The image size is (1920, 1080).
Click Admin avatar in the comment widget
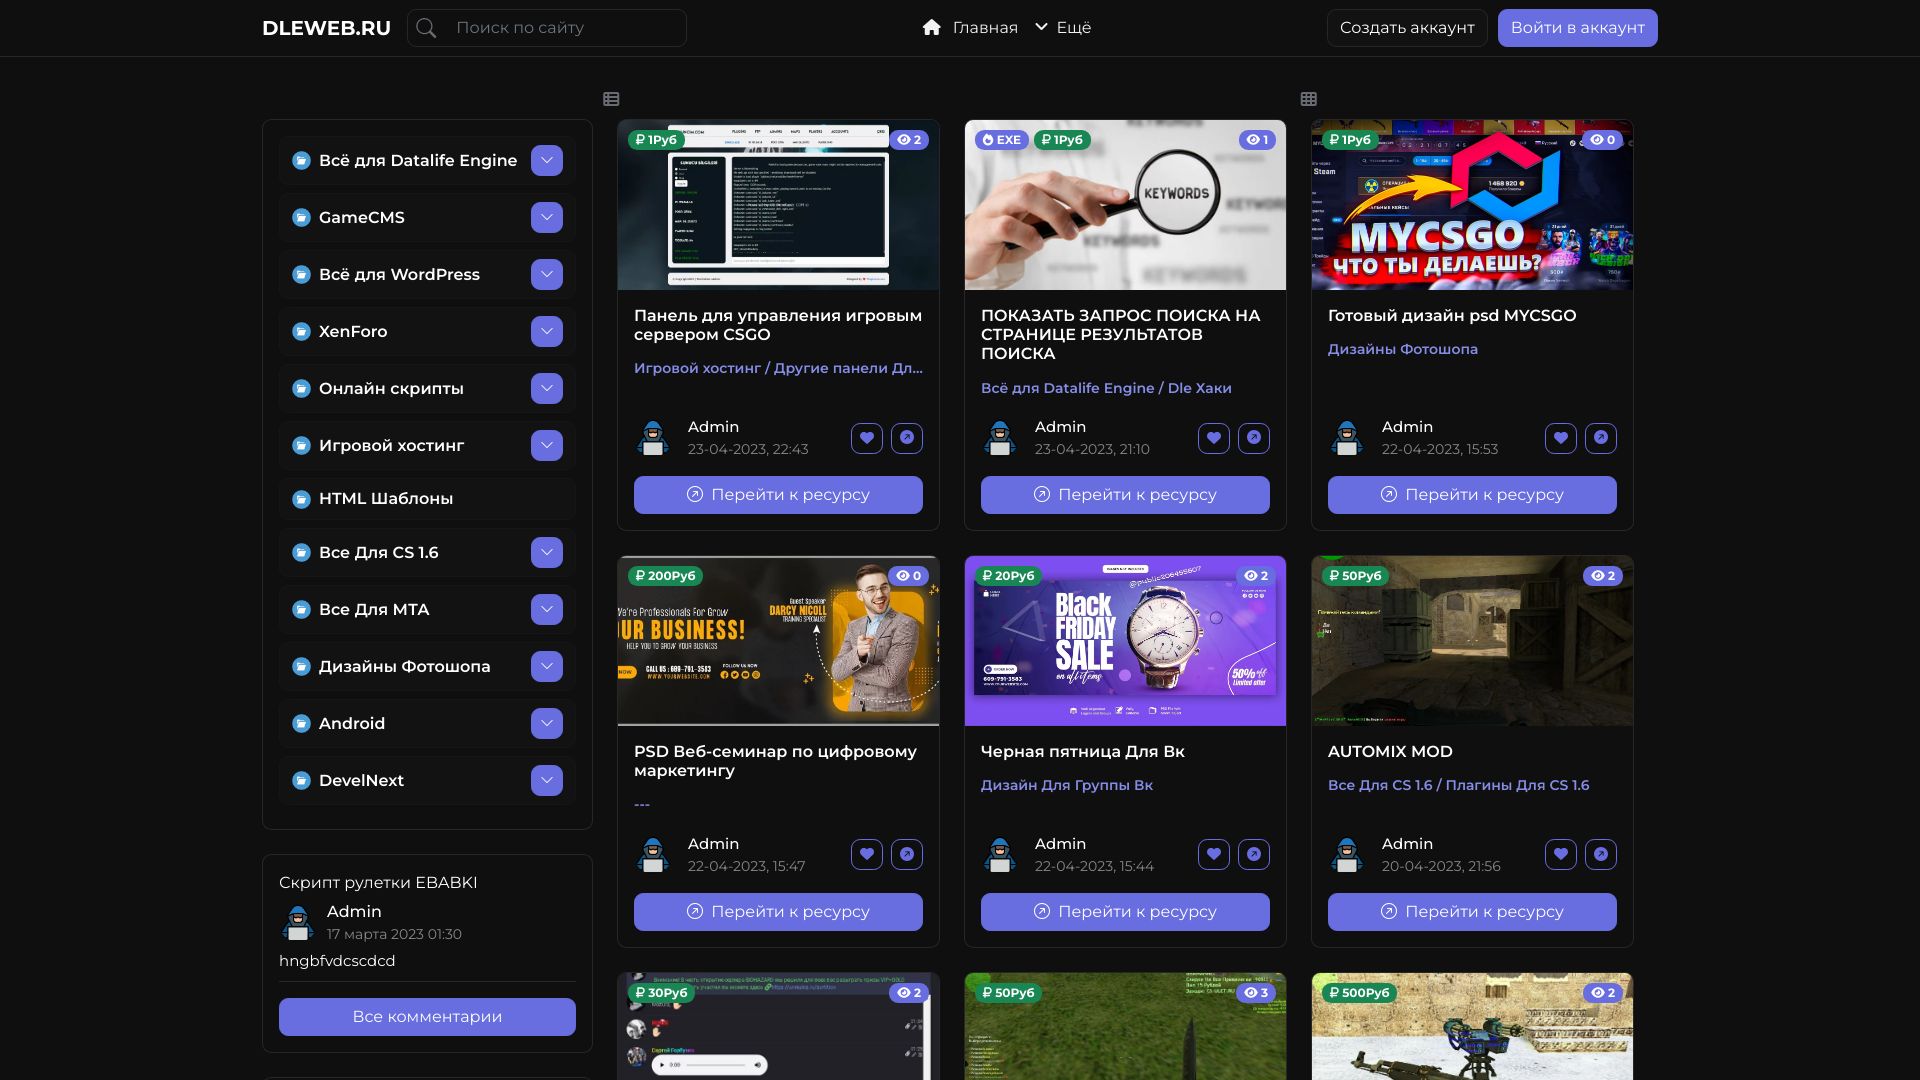298,922
